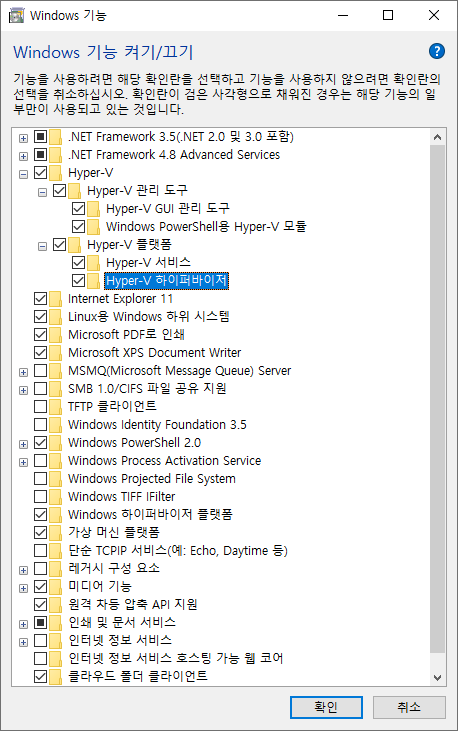
Task: Uncheck Microsoft PDF로 인쇄 checkbox
Action: click(41, 334)
